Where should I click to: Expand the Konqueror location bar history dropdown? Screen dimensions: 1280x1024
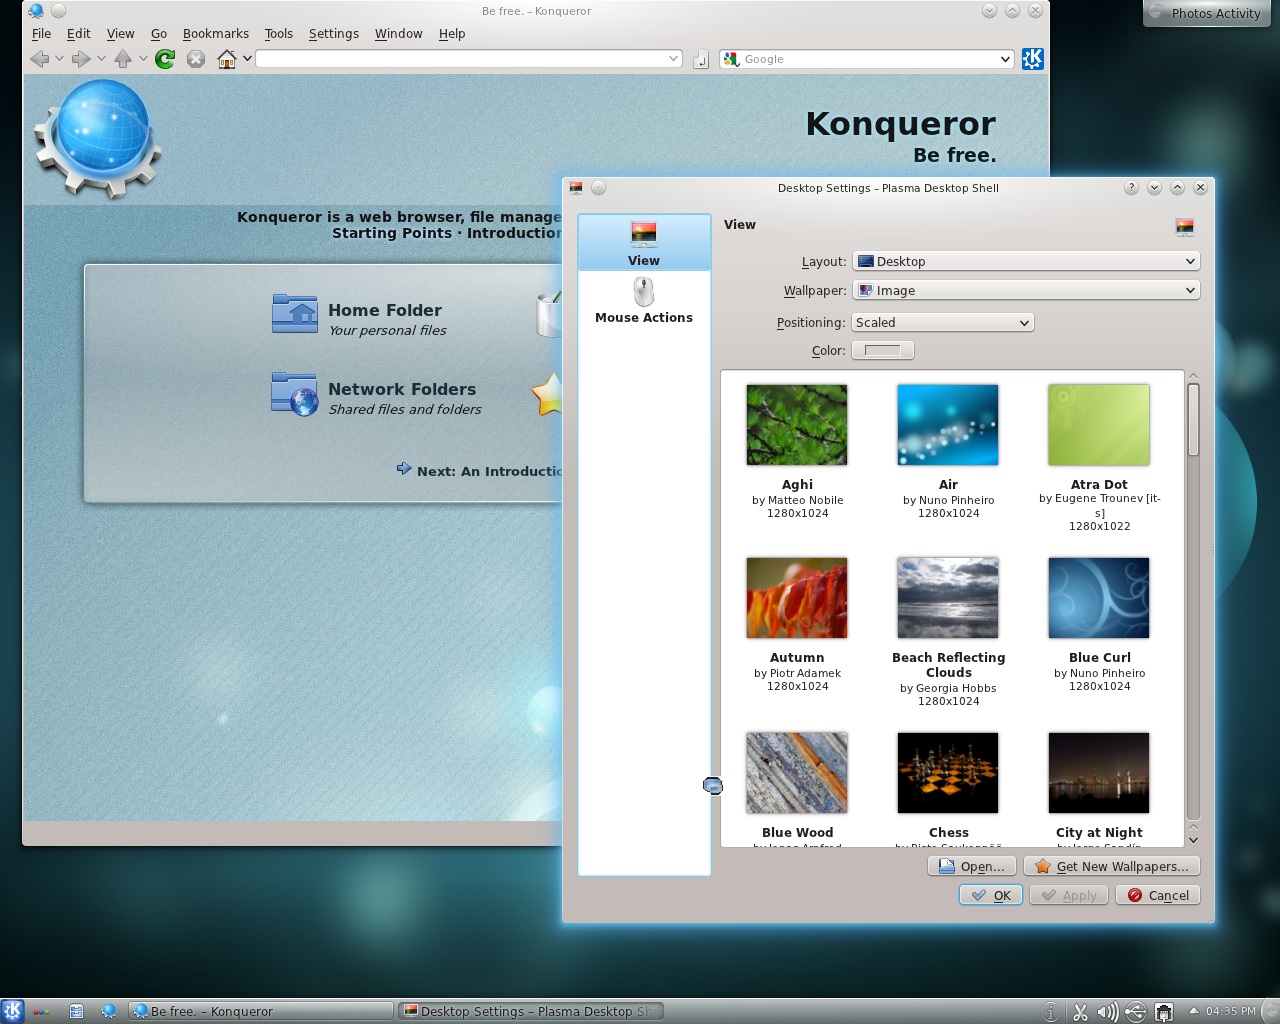673,59
